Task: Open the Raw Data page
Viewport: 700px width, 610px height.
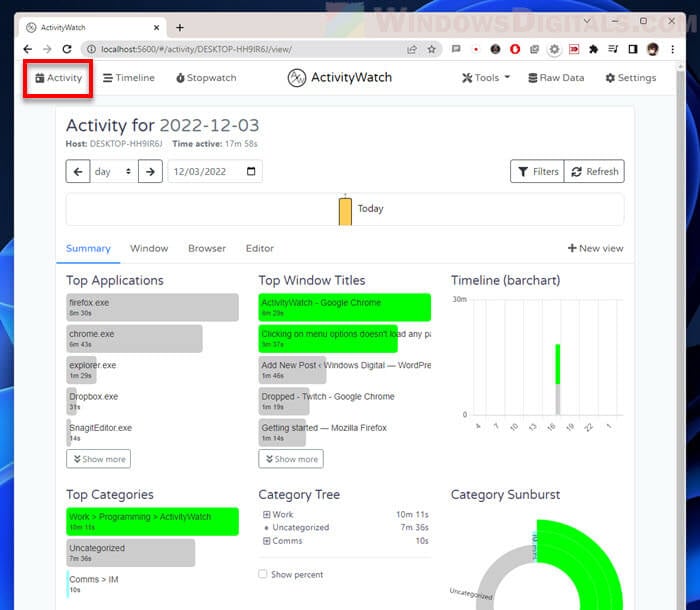Action: click(x=556, y=78)
